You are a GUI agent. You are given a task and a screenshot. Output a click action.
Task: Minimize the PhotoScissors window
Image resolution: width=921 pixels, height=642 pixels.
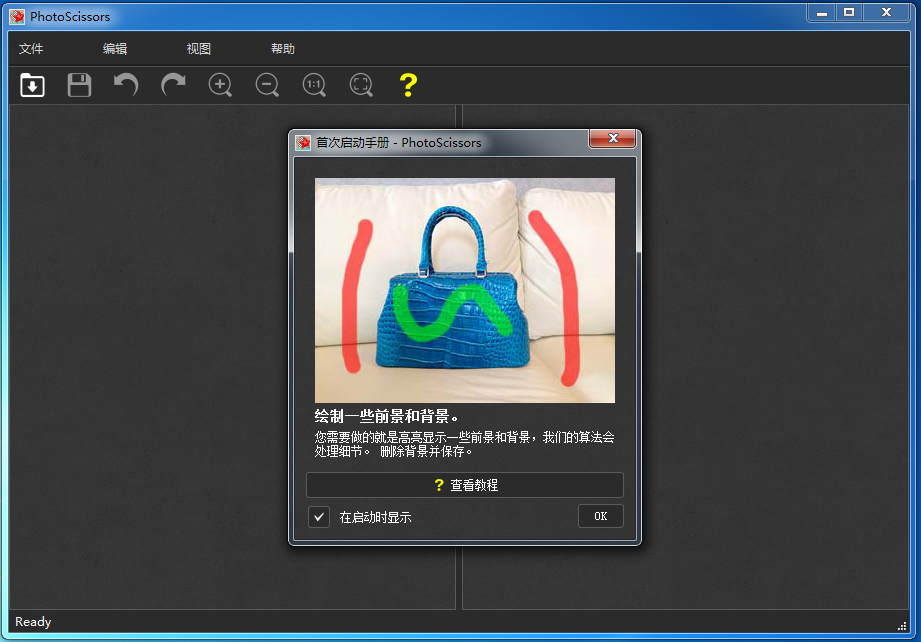tap(822, 13)
